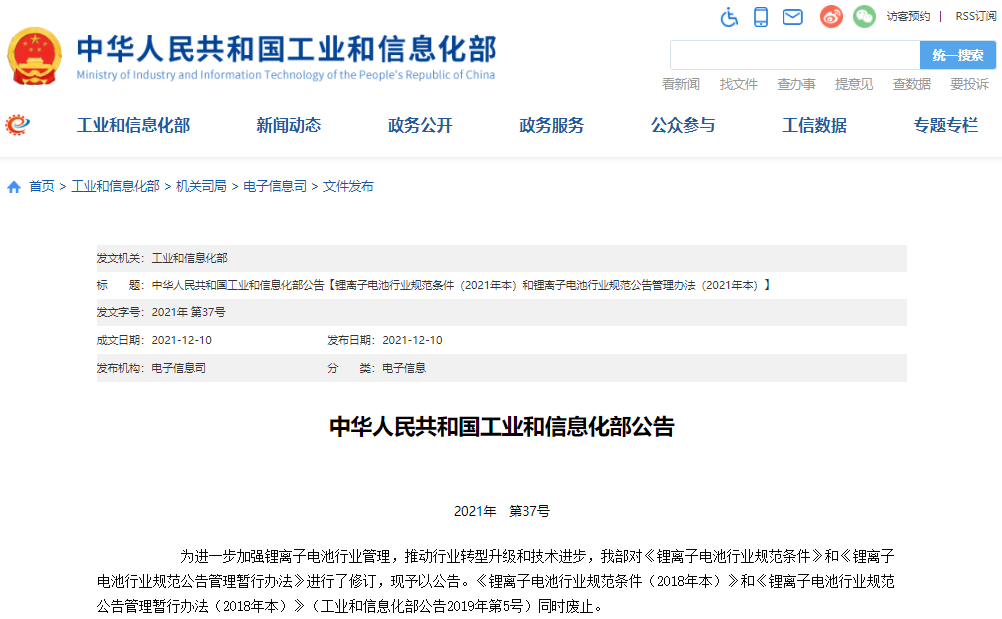Click the 要投诉 link
1002x619 pixels.
click(x=969, y=84)
